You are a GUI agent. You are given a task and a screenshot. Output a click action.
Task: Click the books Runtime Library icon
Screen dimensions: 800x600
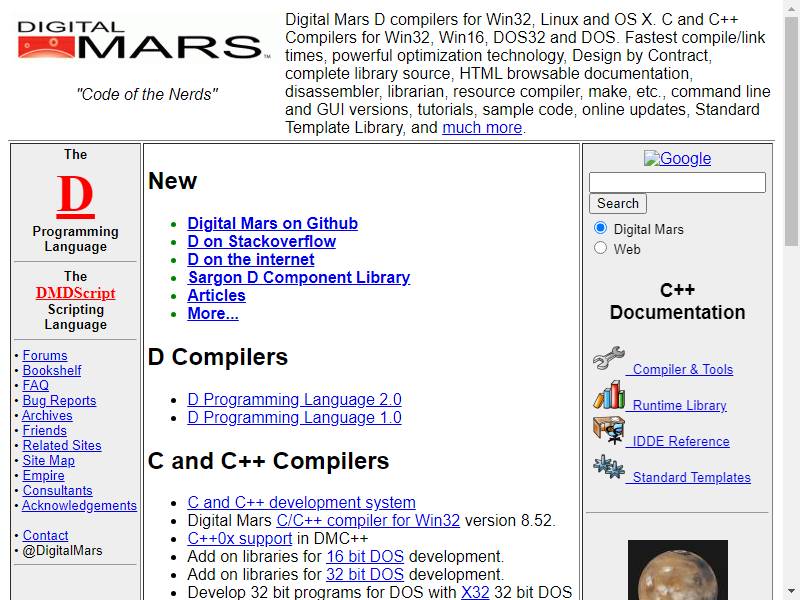[x=609, y=394]
